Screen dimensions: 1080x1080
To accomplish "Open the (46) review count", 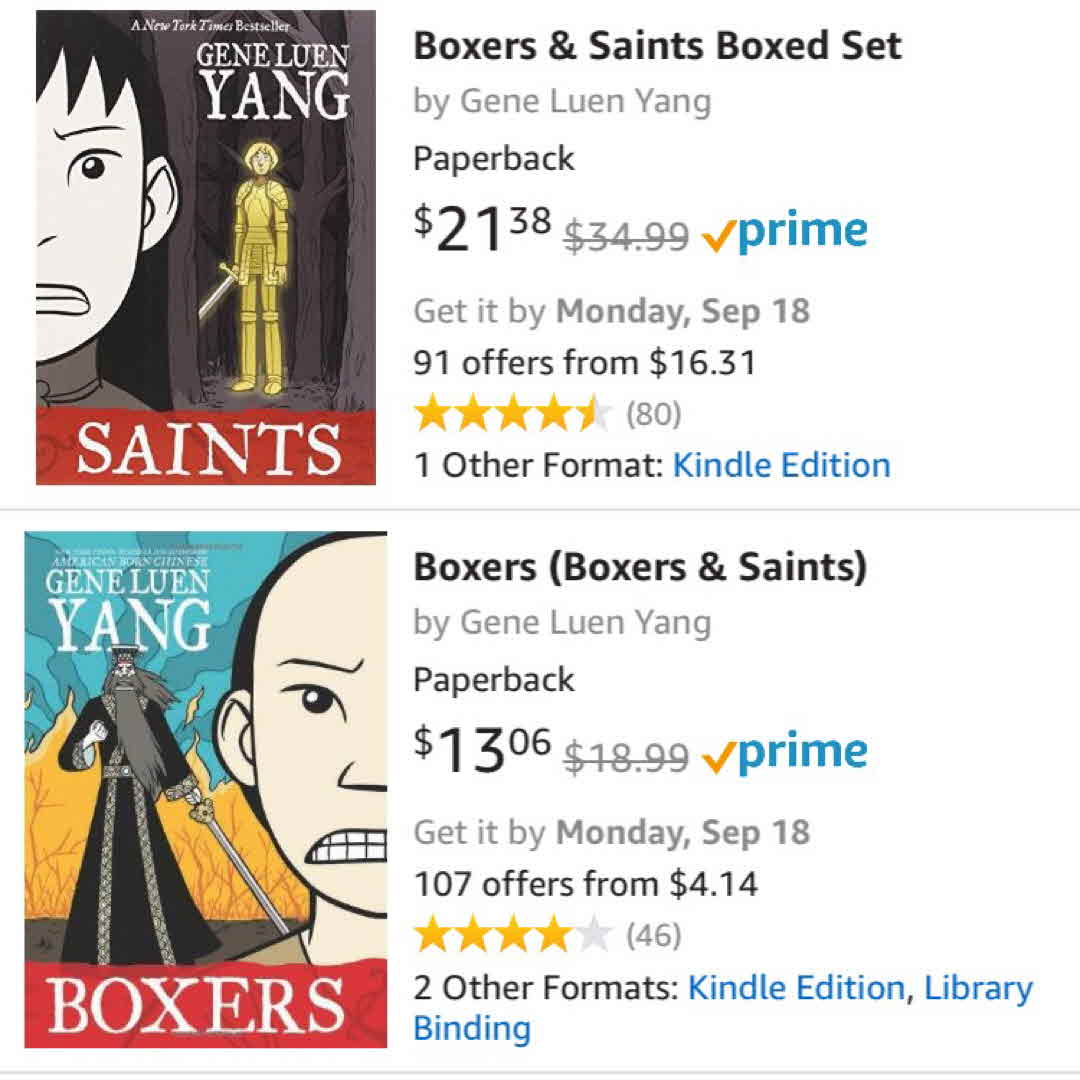I will (x=653, y=936).
